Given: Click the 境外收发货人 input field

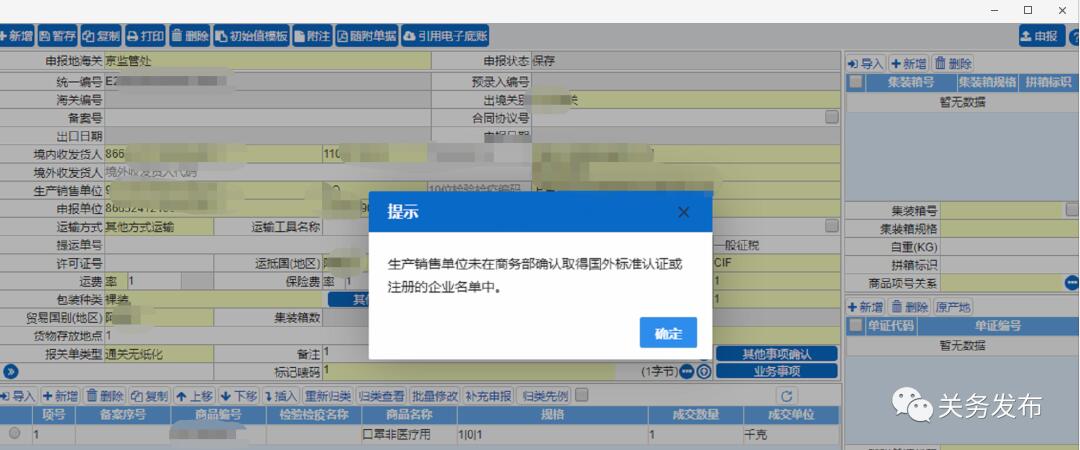Looking at the screenshot, I should pyautogui.click(x=214, y=172).
